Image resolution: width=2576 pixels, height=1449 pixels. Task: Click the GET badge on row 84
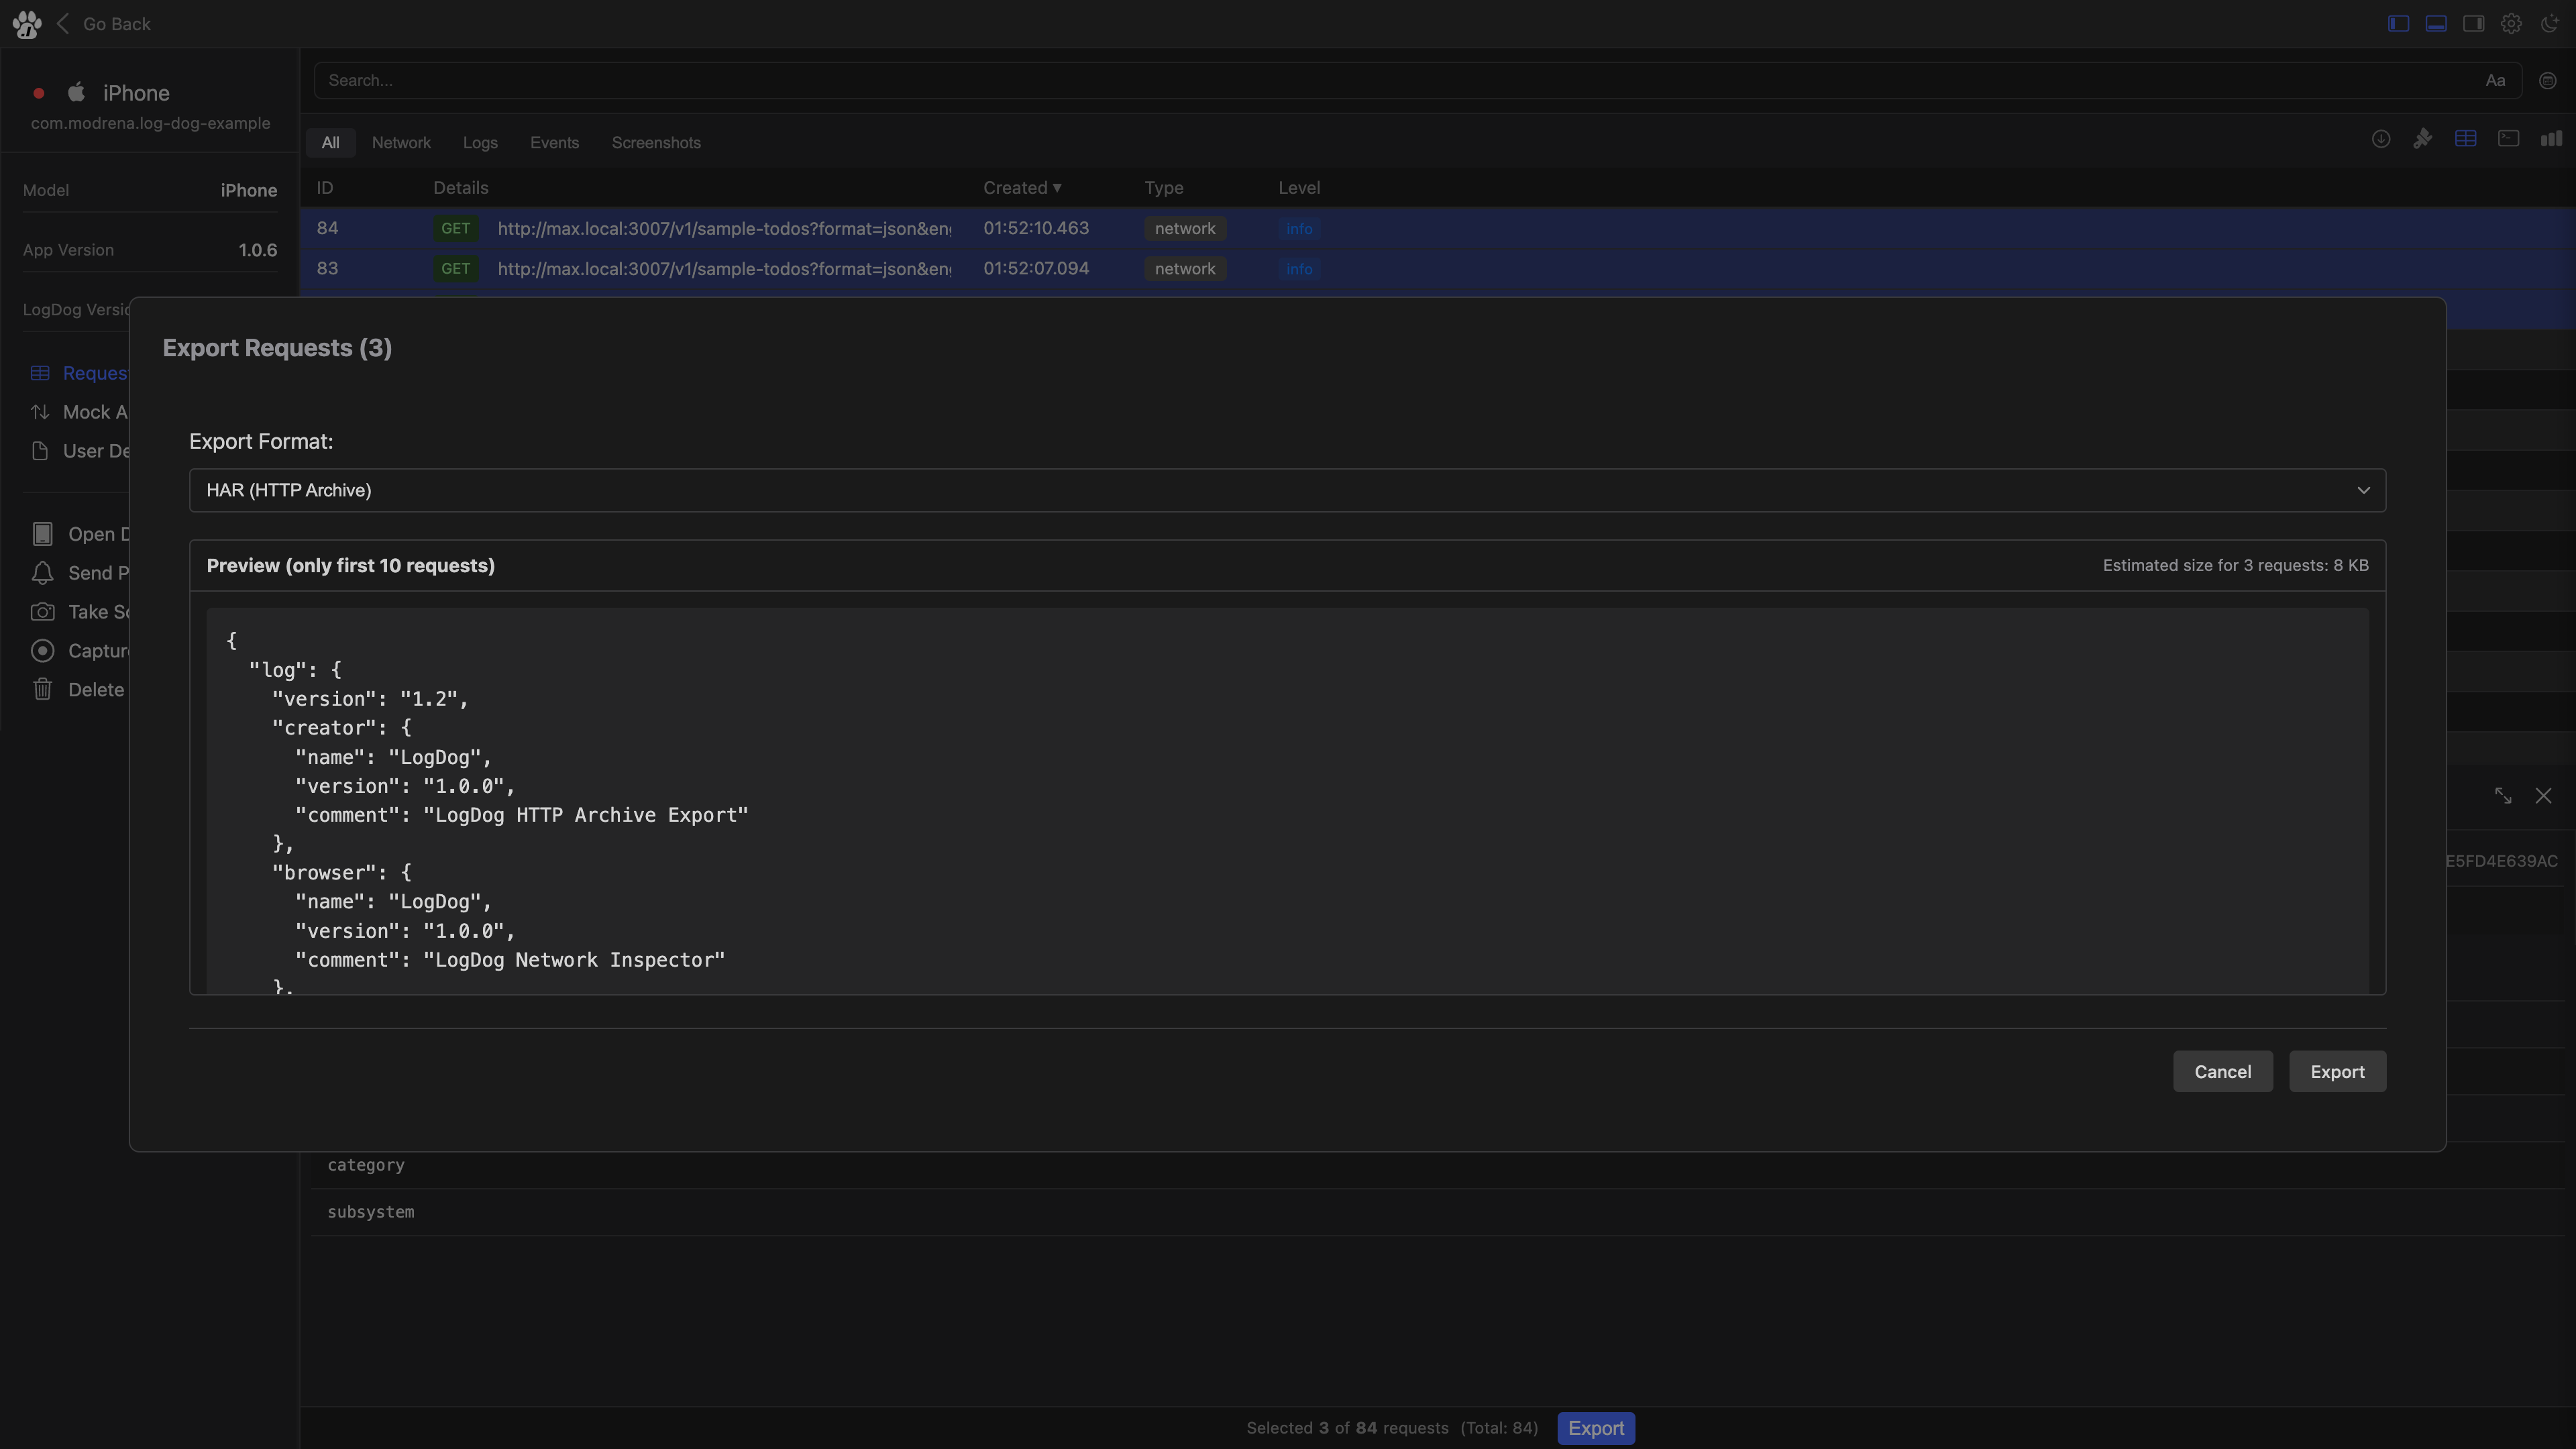point(456,228)
